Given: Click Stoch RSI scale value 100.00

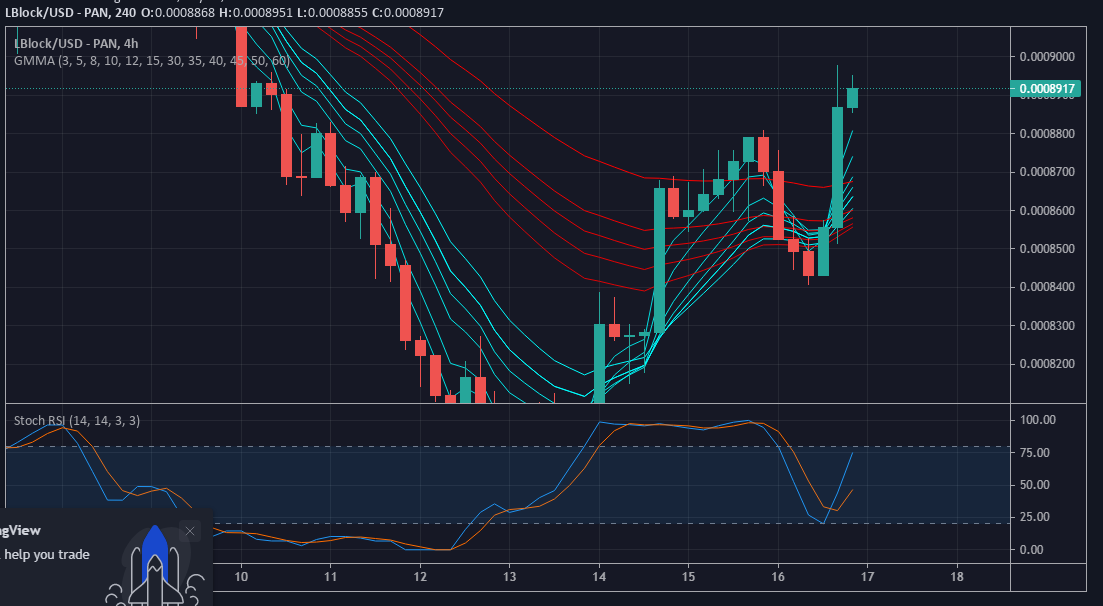Looking at the screenshot, I should tap(1038, 420).
